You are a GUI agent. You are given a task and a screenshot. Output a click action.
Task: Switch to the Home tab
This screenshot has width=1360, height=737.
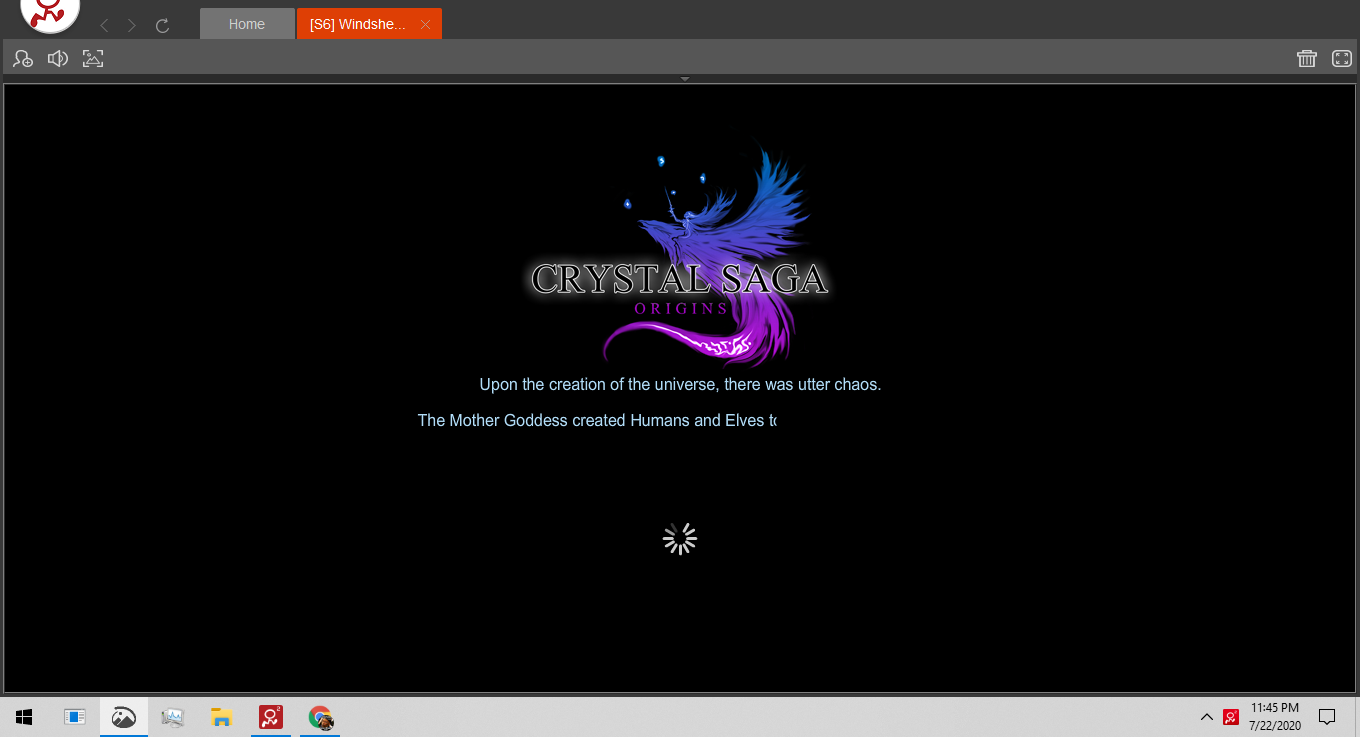(x=247, y=24)
